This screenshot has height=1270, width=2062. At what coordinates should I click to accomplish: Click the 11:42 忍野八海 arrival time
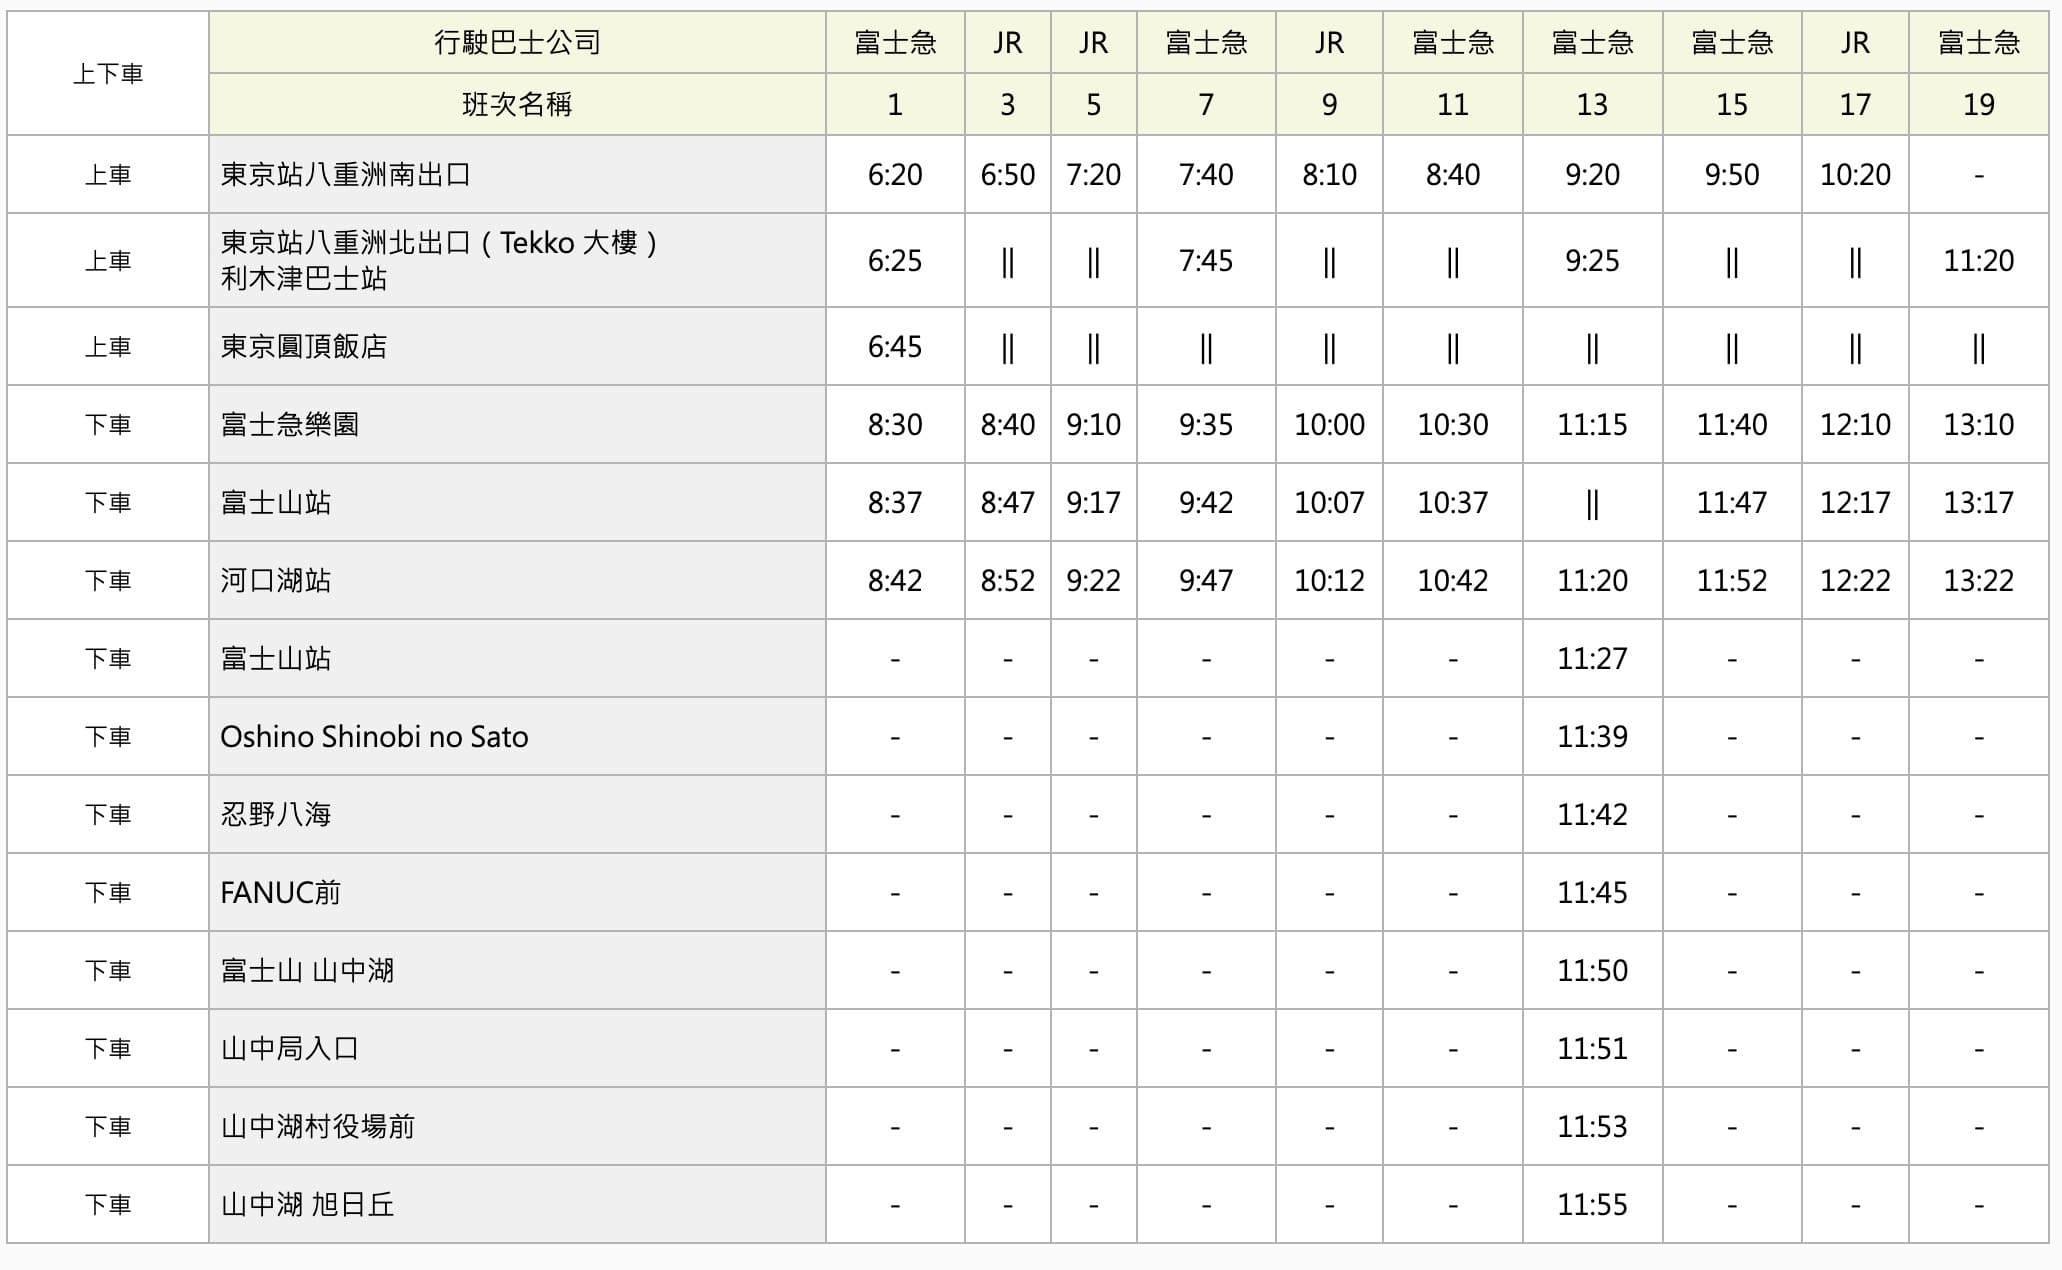pyautogui.click(x=1592, y=815)
